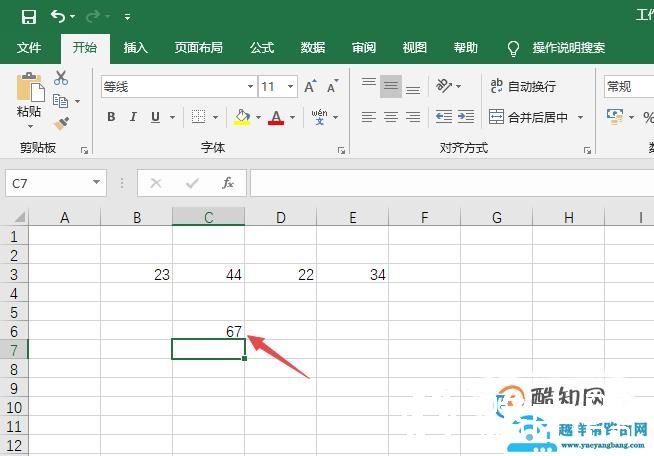Screen dimensions: 654x456
Task: Select row 6 header
Action: point(14,331)
